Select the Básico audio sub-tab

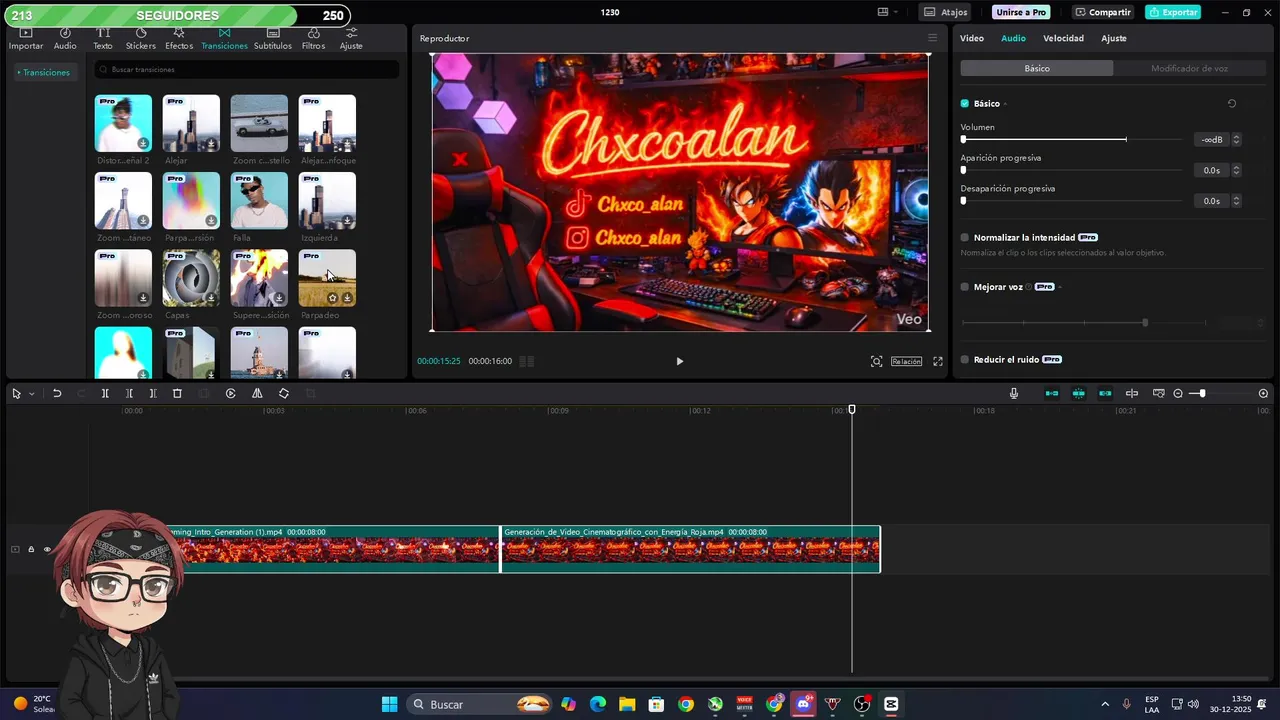pos(1037,68)
